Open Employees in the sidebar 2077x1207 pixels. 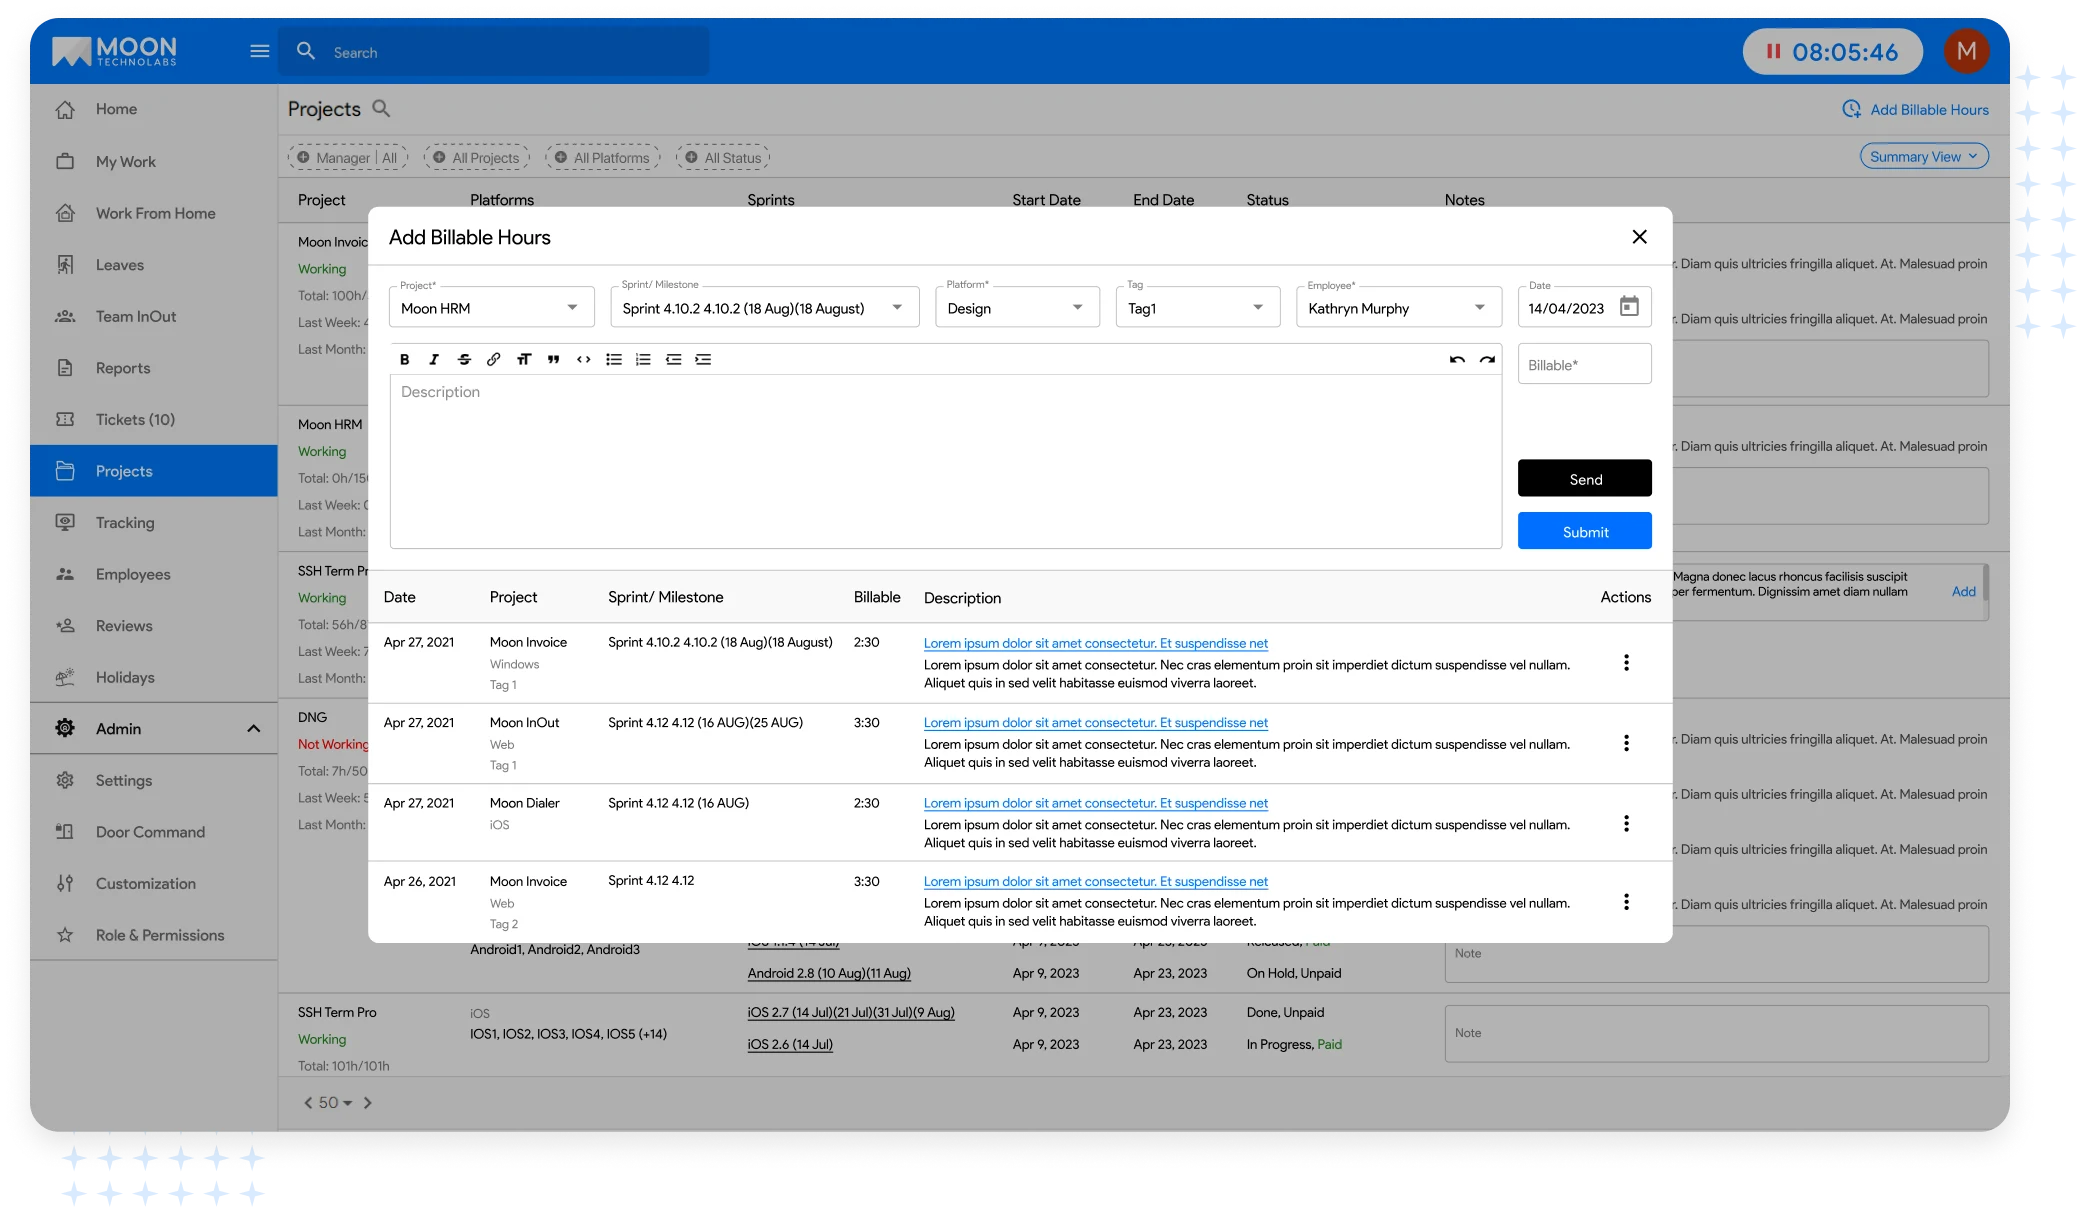(154, 574)
